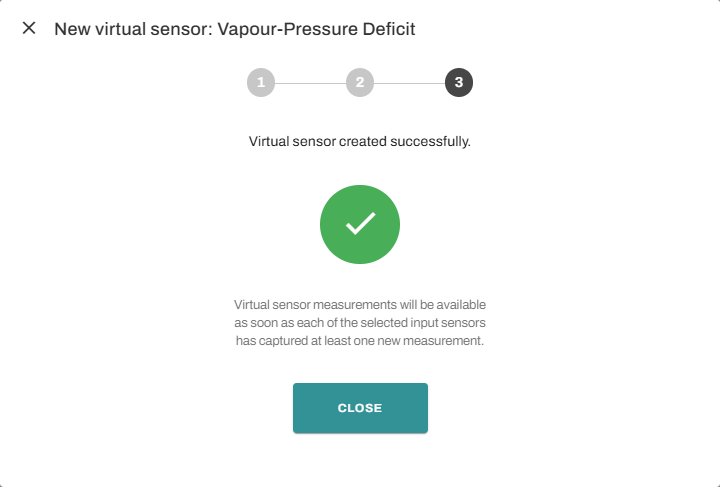Click the number 1 in the first step circle
This screenshot has width=720, height=487.
coord(261,83)
